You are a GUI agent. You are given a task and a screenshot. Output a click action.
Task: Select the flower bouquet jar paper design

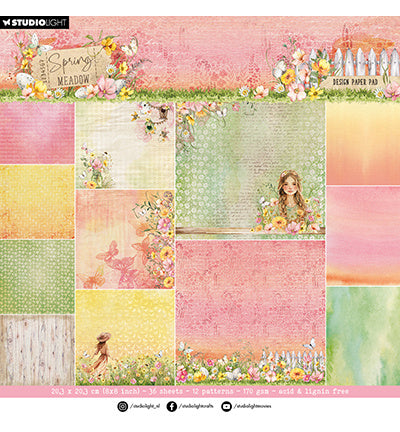pyautogui.click(x=125, y=145)
